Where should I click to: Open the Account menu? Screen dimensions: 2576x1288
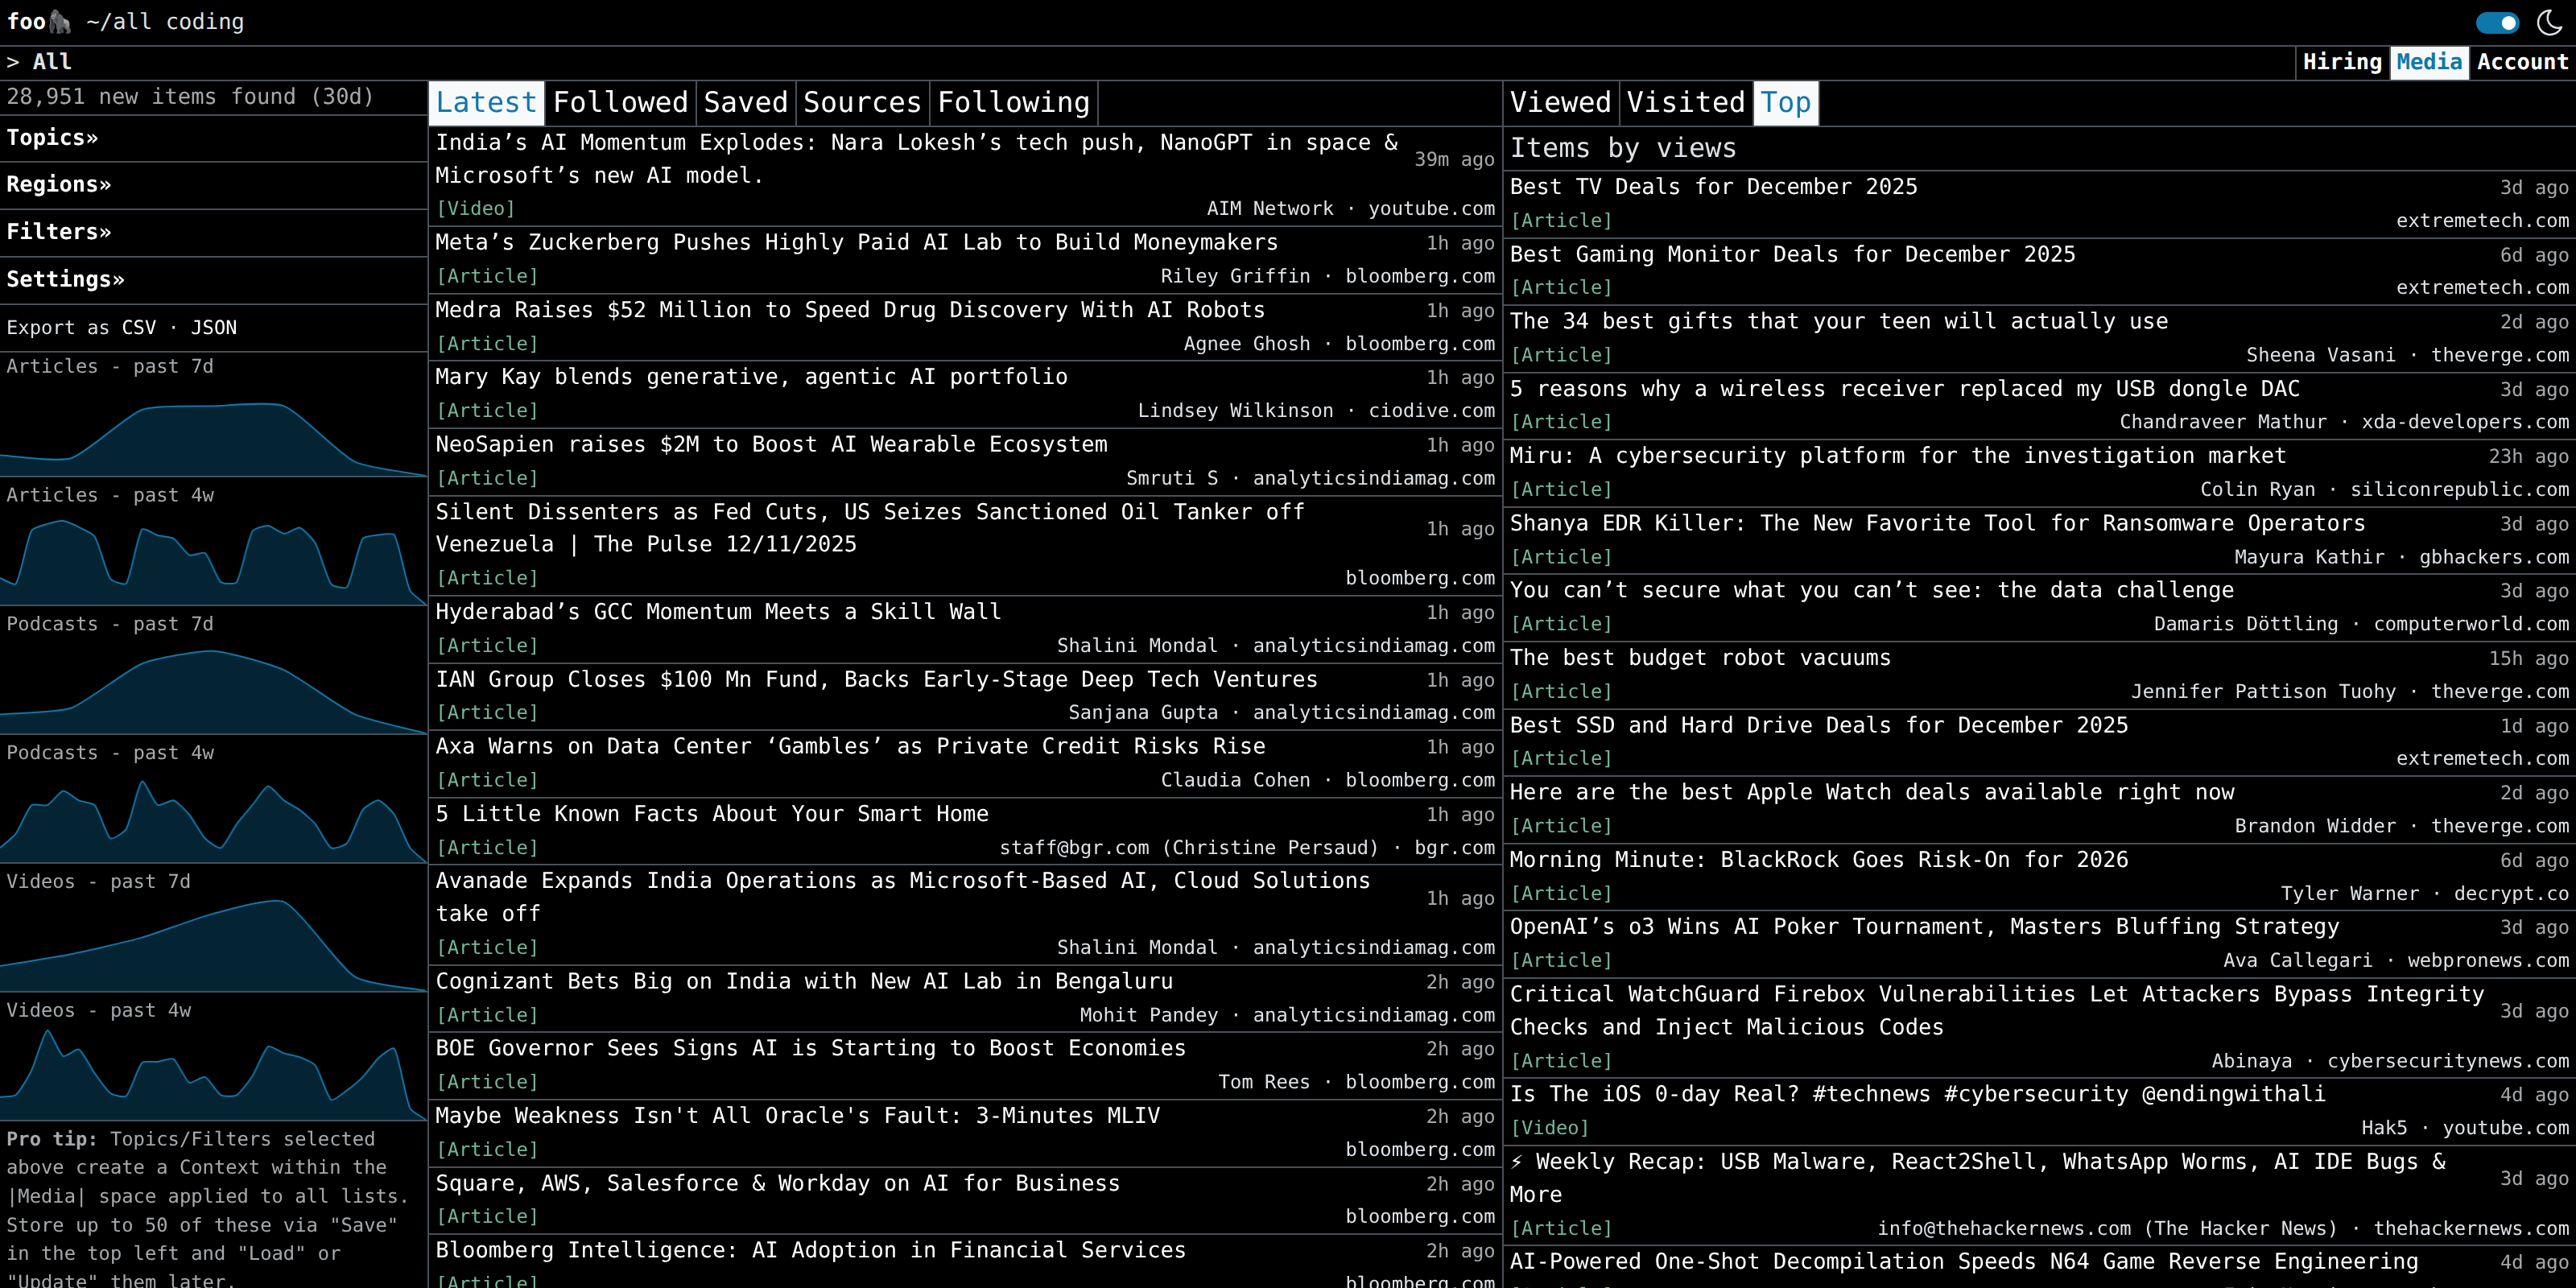2522,62
